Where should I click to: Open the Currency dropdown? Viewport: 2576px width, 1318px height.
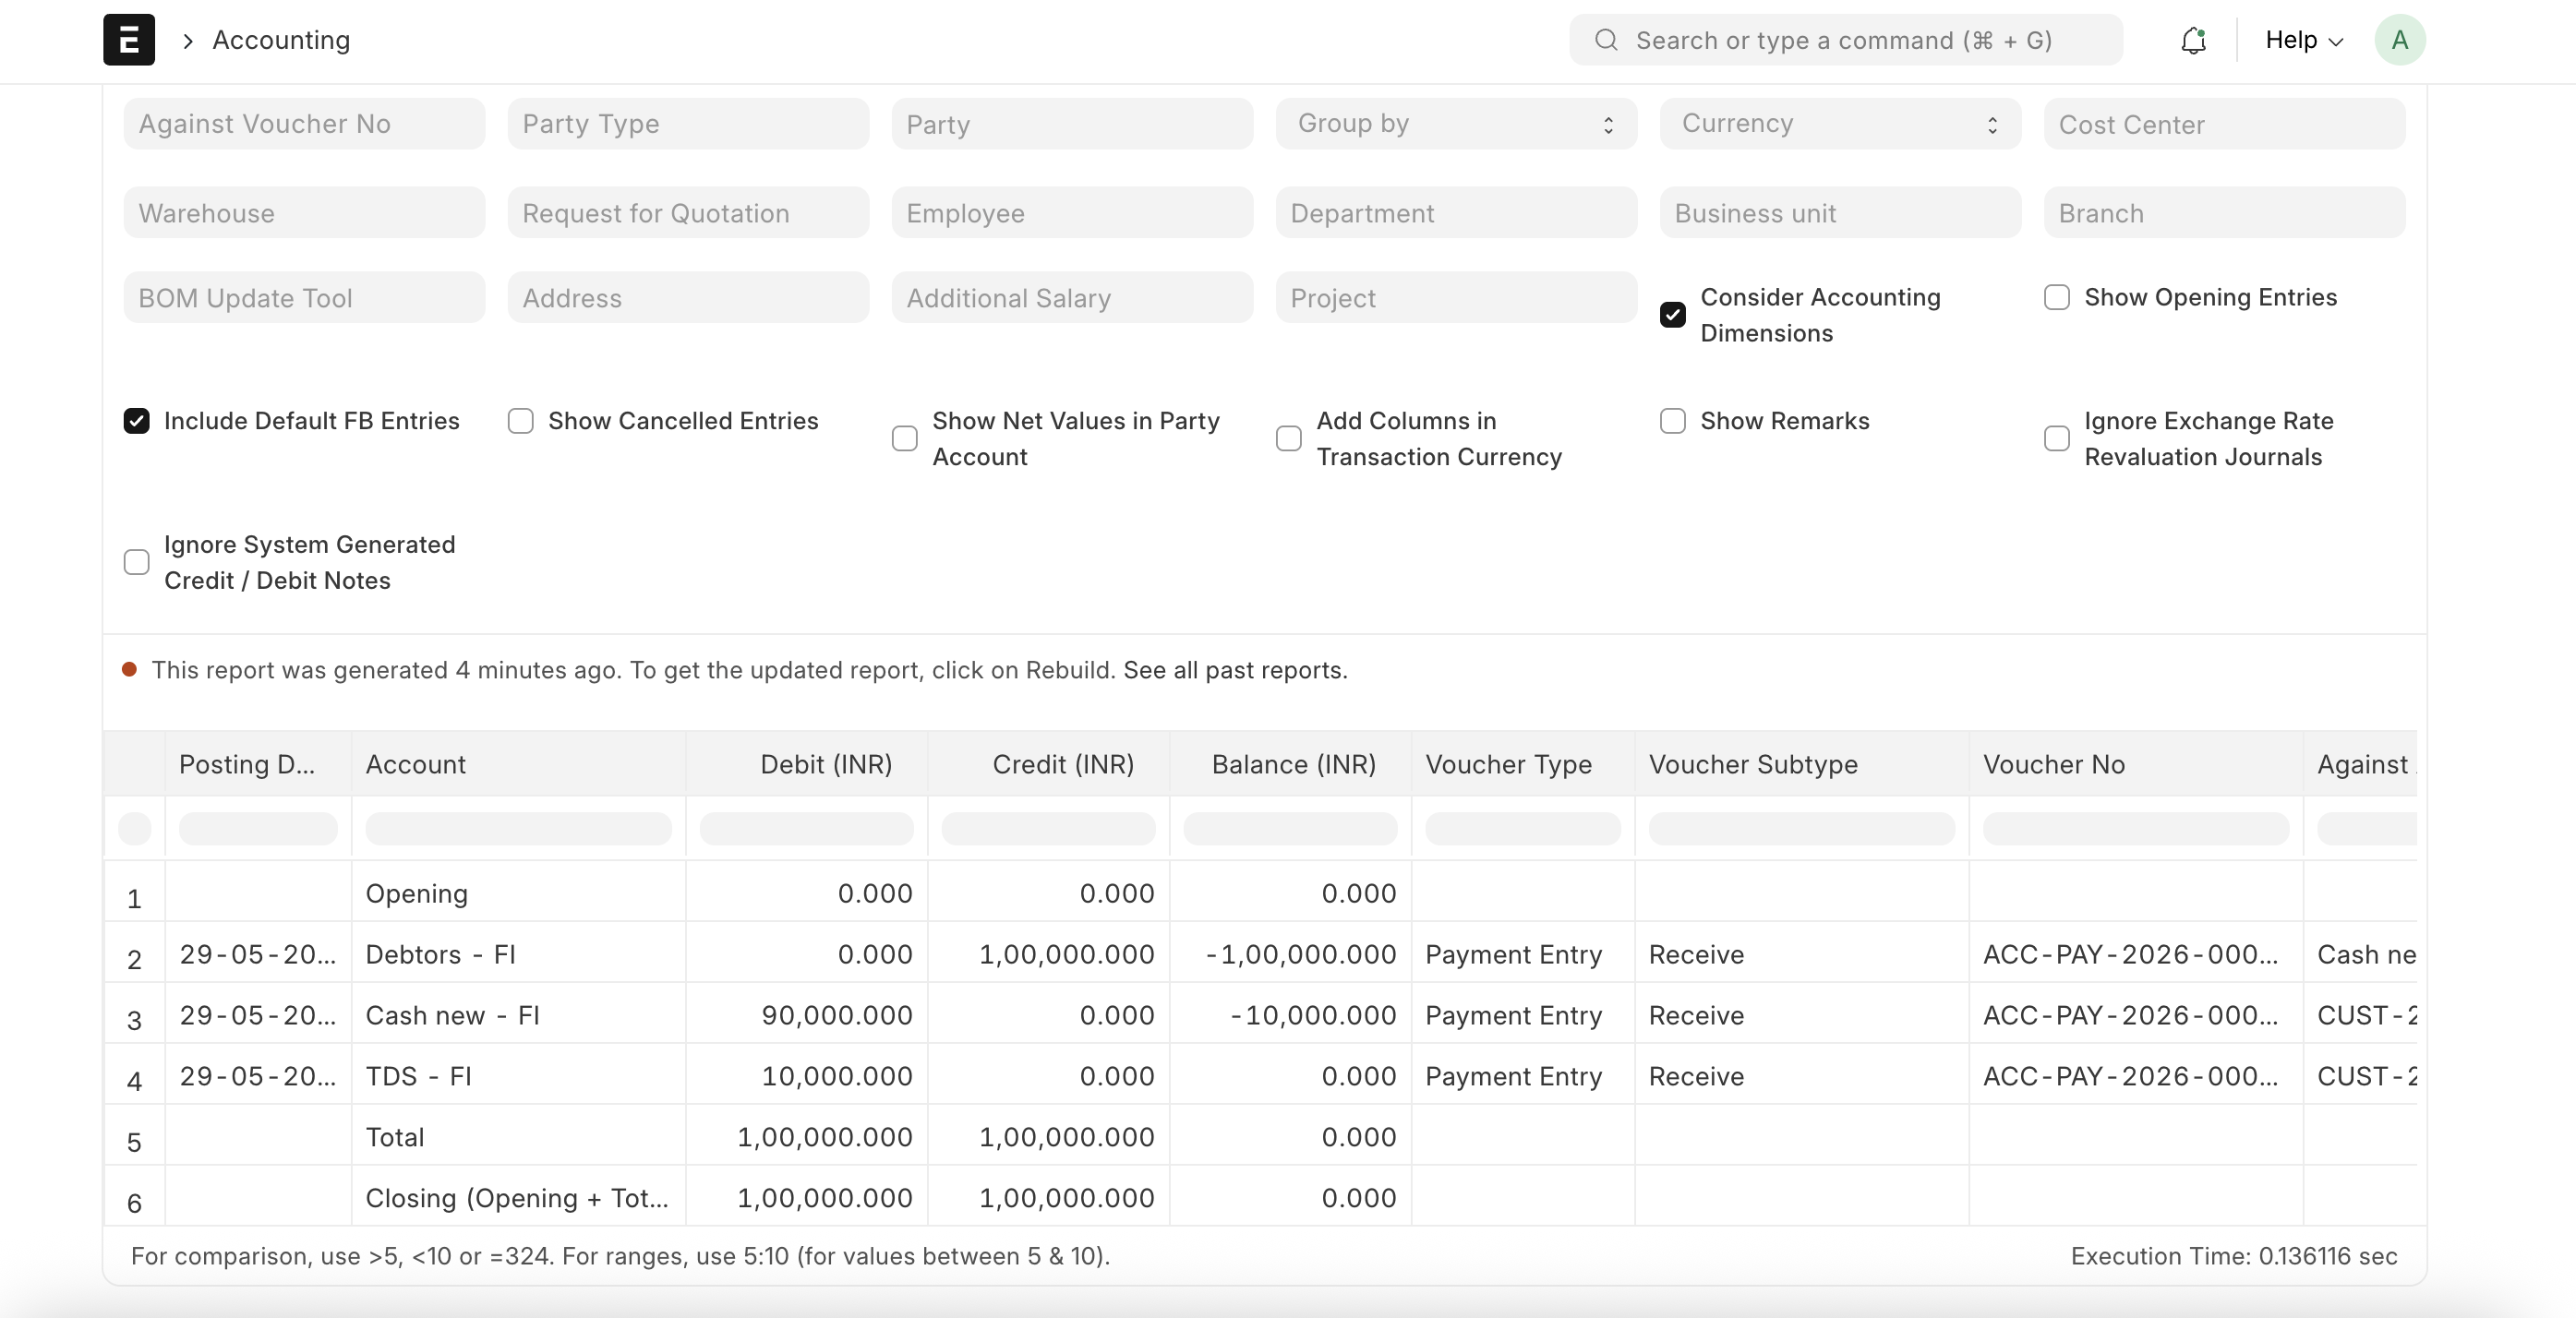1840,124
